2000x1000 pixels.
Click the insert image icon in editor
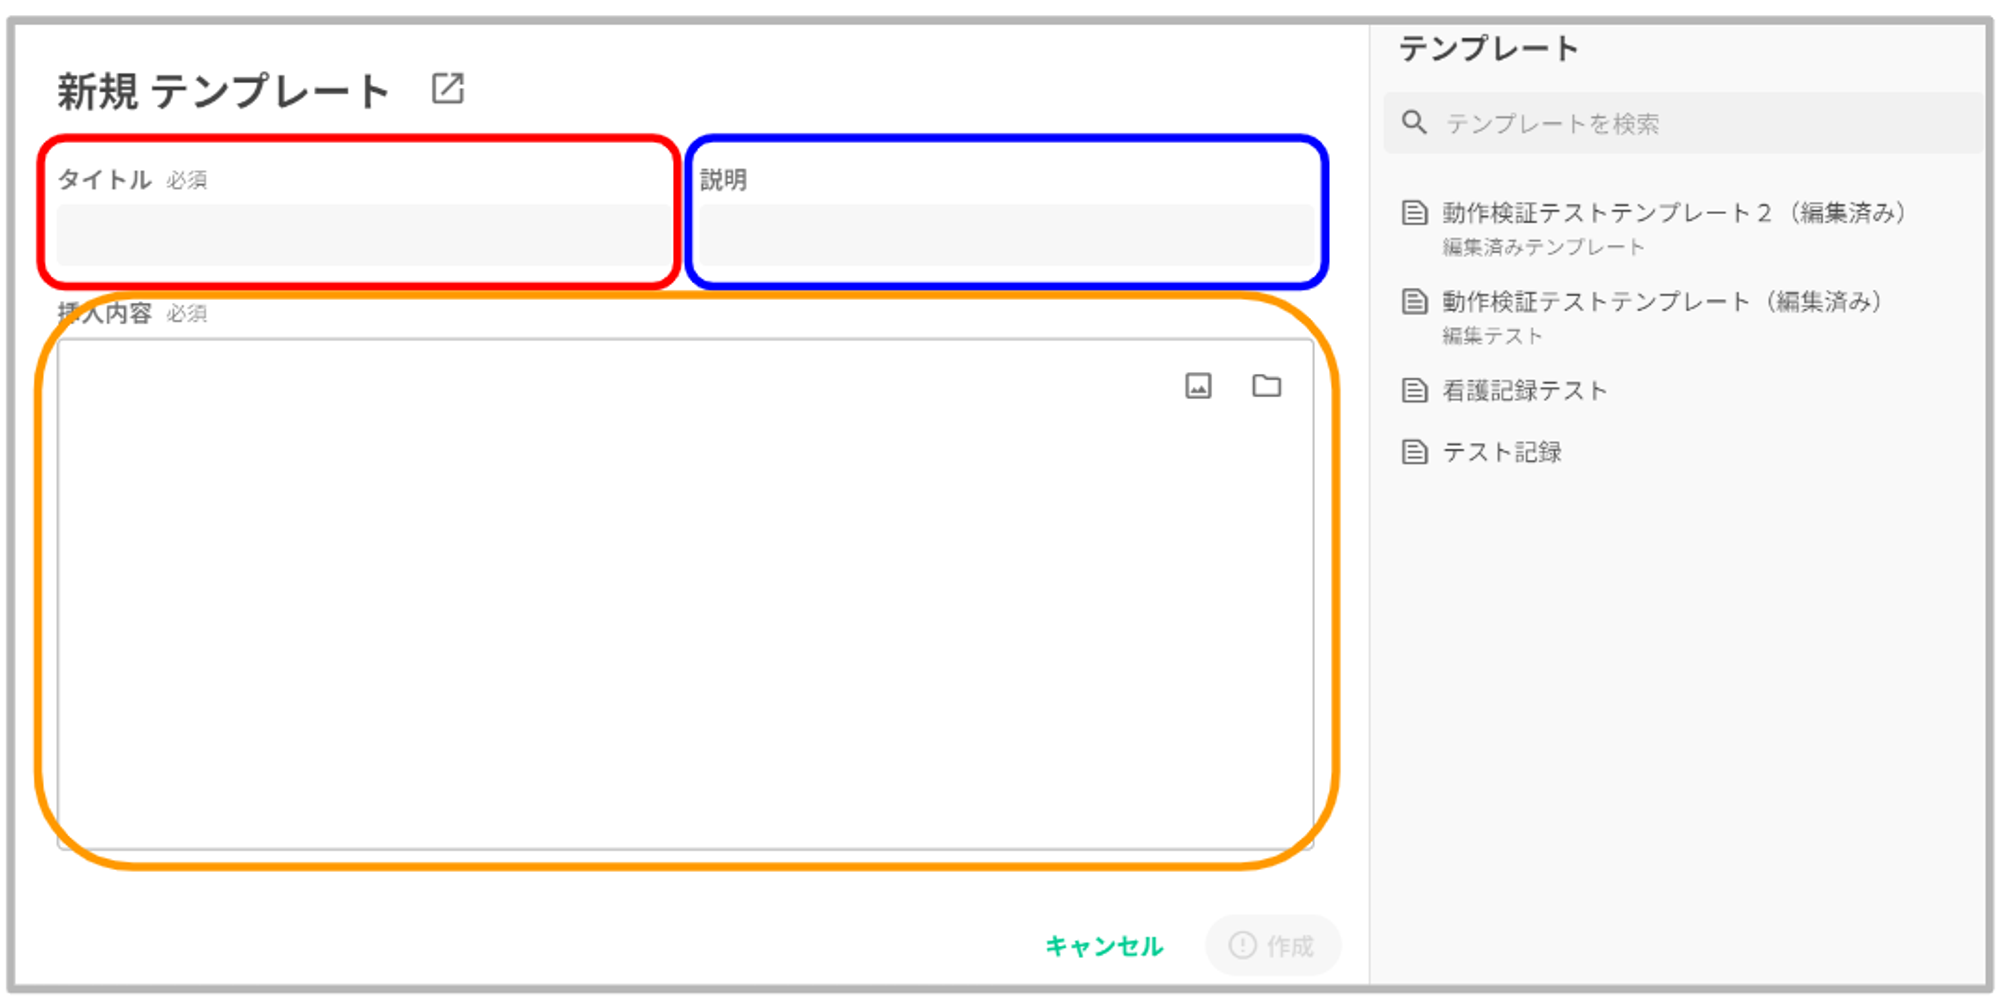(1198, 386)
